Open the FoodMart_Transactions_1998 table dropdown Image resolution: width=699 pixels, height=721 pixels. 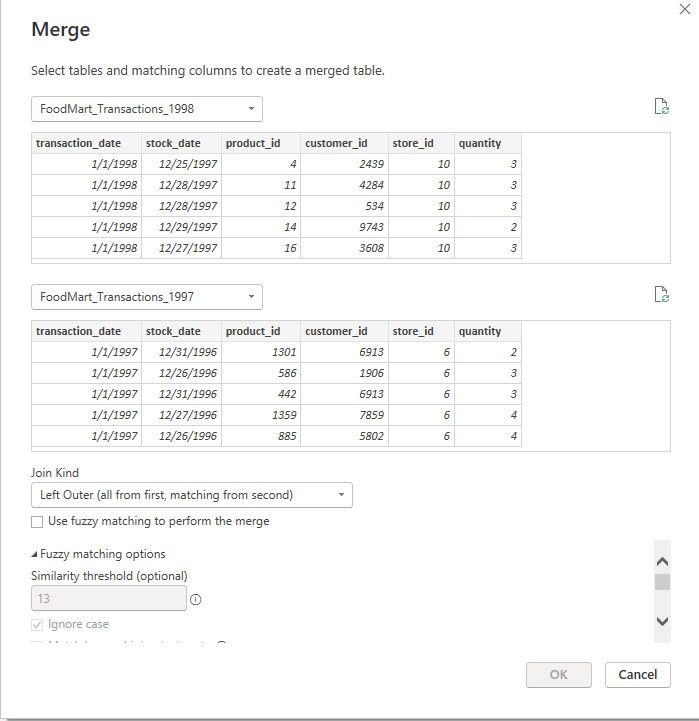click(x=147, y=109)
